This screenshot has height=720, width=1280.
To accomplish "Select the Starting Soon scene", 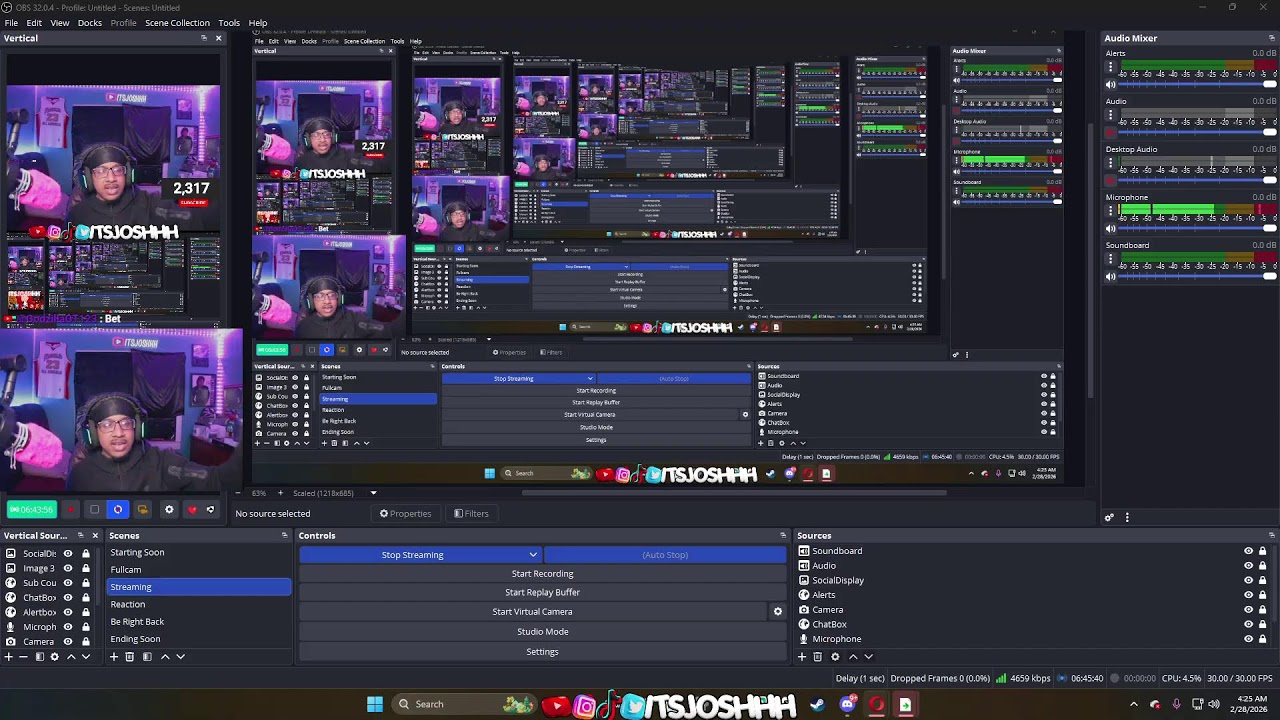I will click(198, 553).
